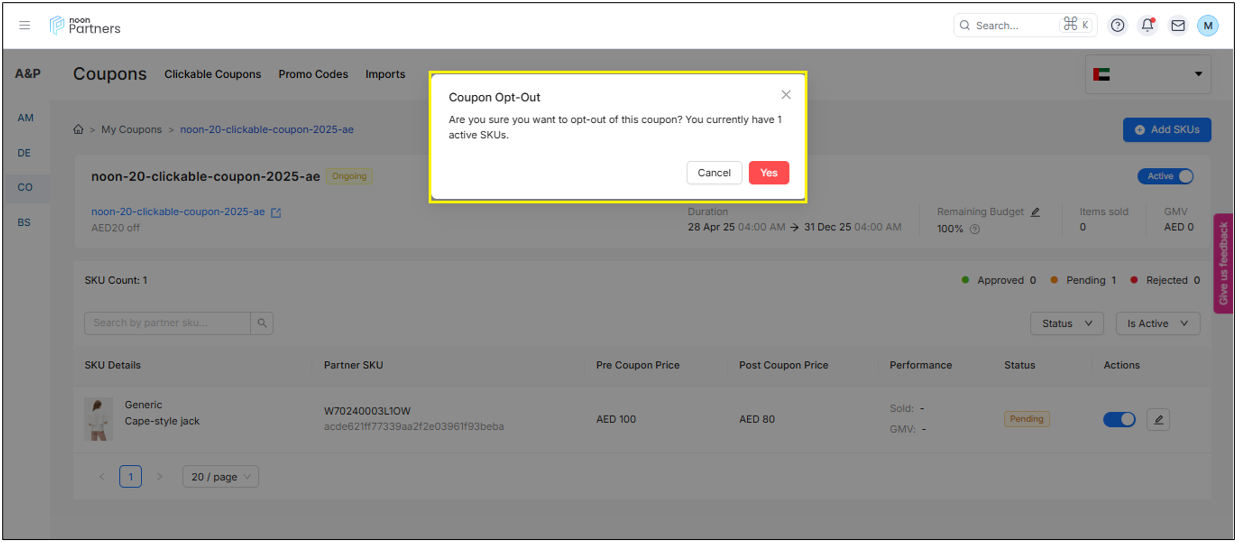Open the help question mark icon
This screenshot has width=1237, height=542.
point(1118,25)
